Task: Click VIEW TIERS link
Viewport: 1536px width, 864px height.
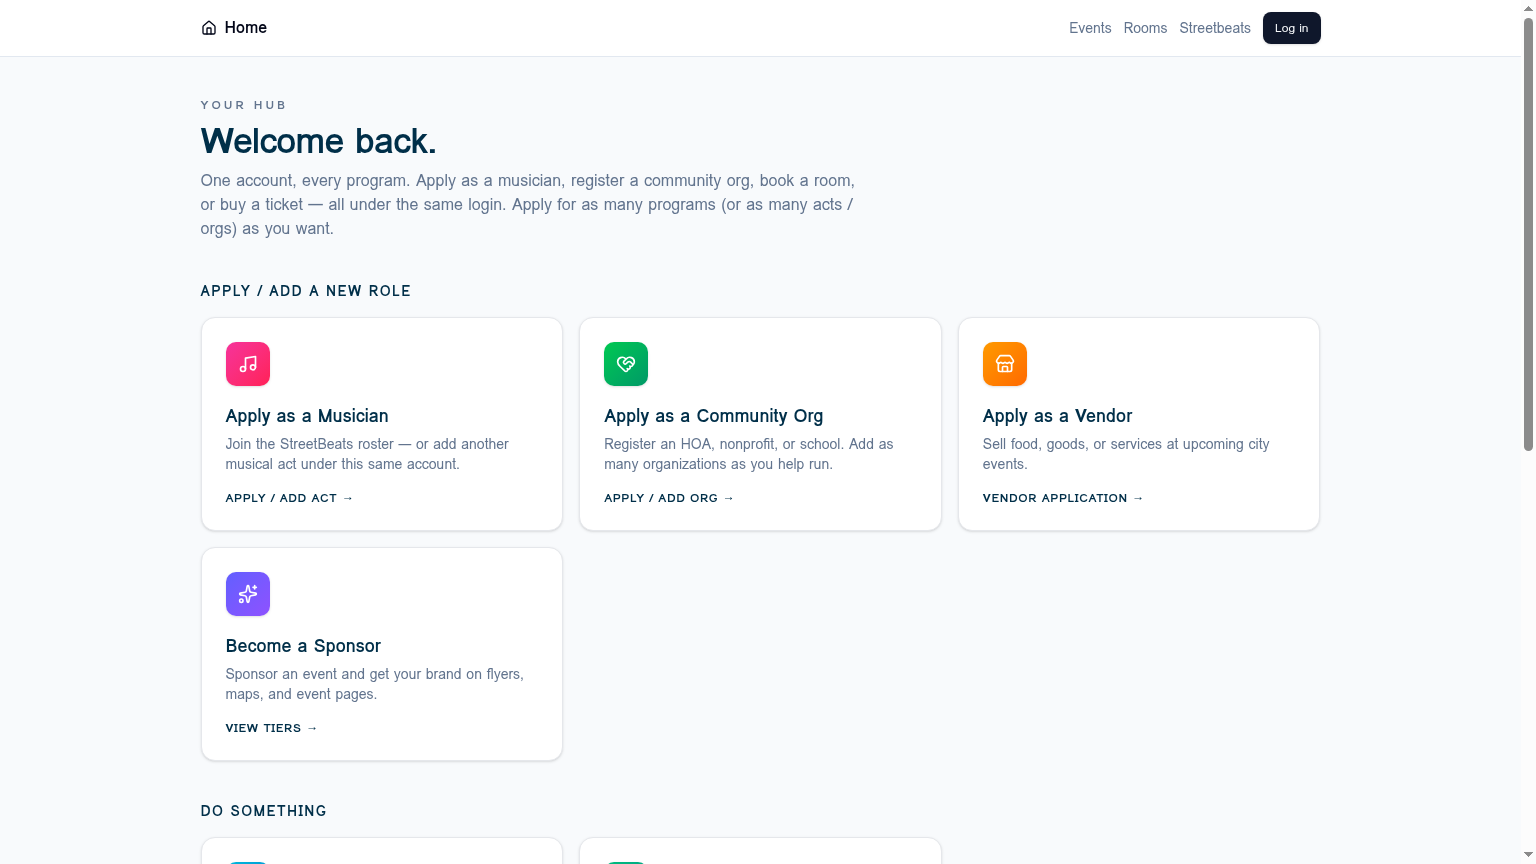Action: click(x=272, y=728)
